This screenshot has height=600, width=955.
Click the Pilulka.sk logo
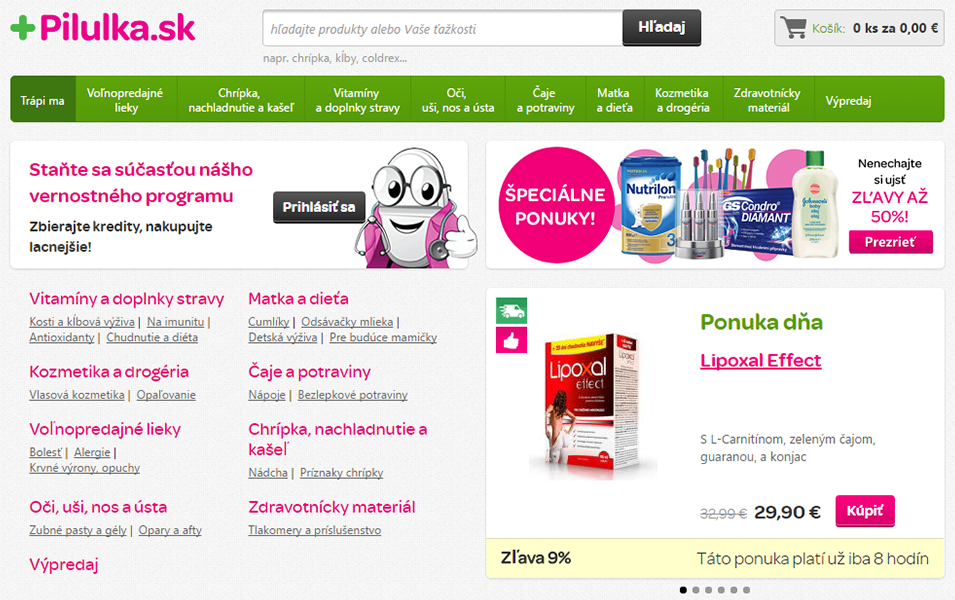point(103,28)
